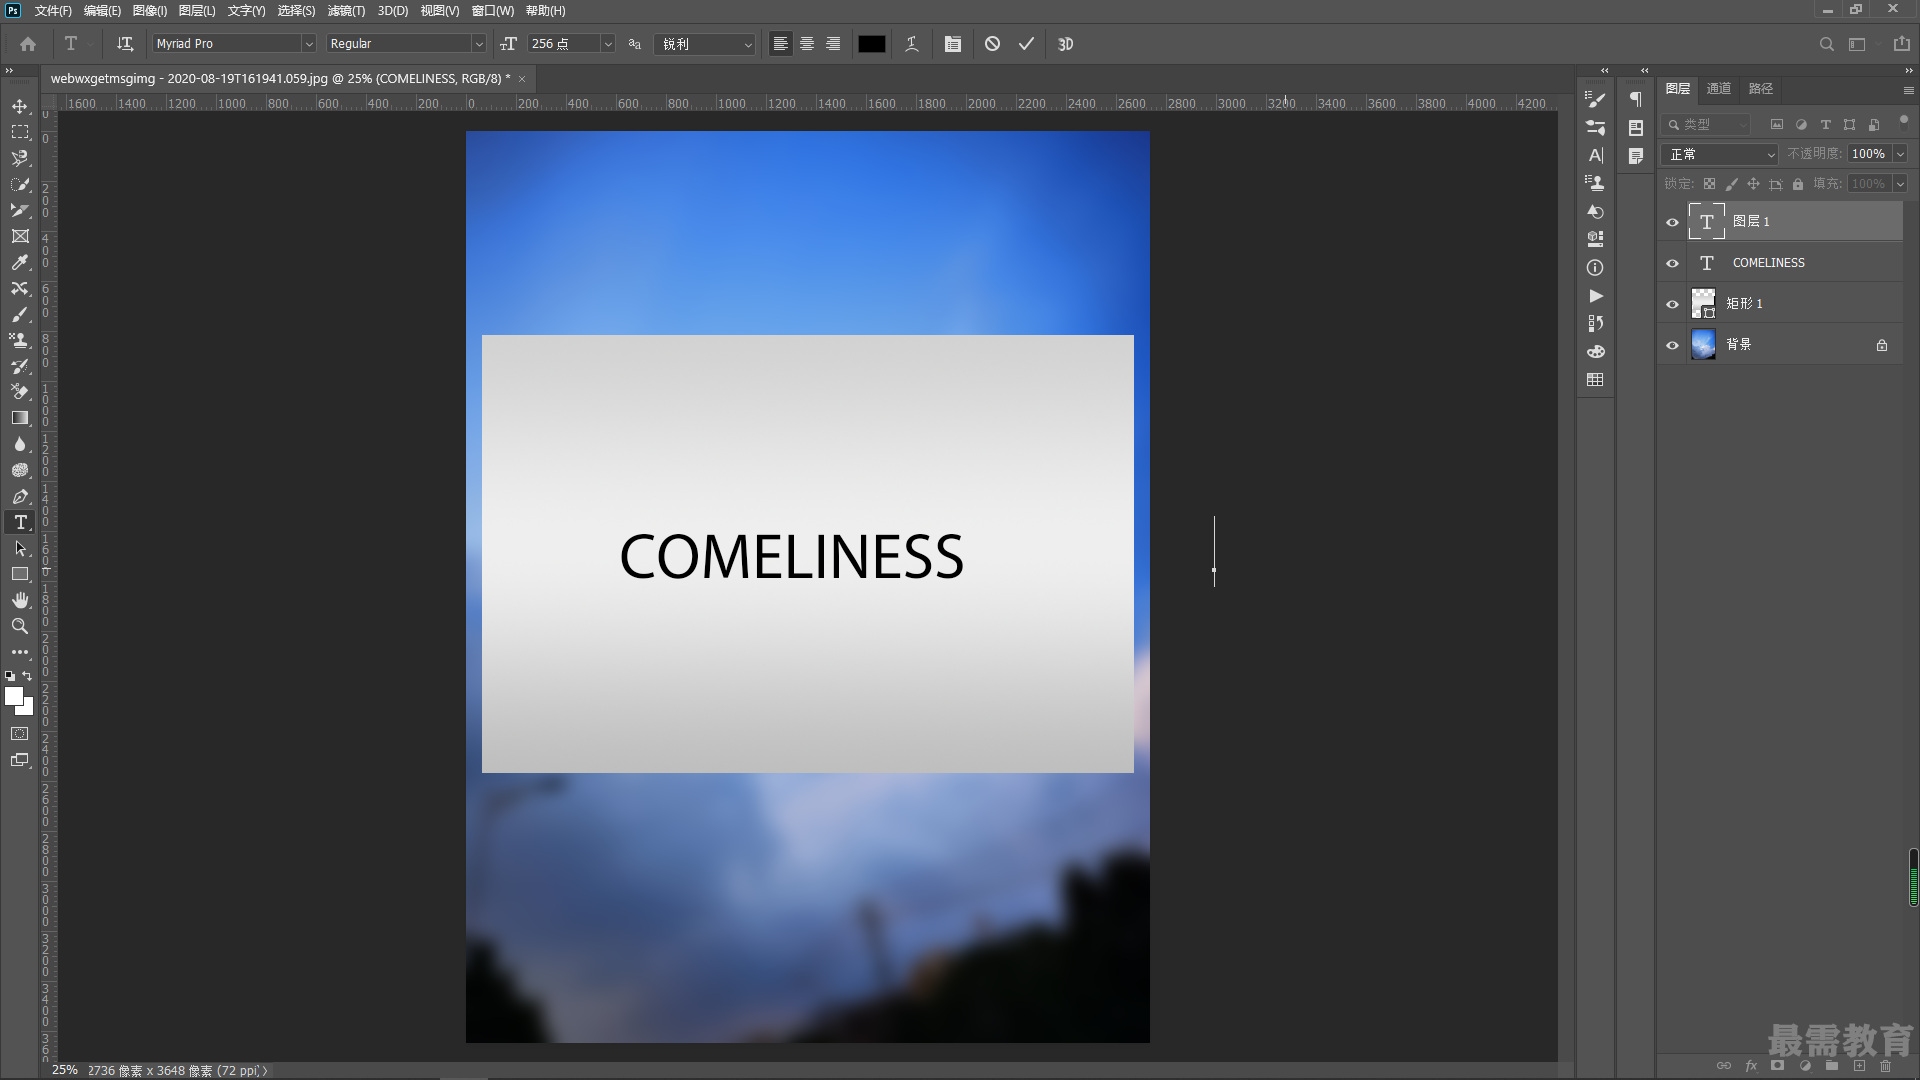This screenshot has height=1080, width=1920.
Task: Hide the 图层 1 text layer
Action: [1672, 222]
